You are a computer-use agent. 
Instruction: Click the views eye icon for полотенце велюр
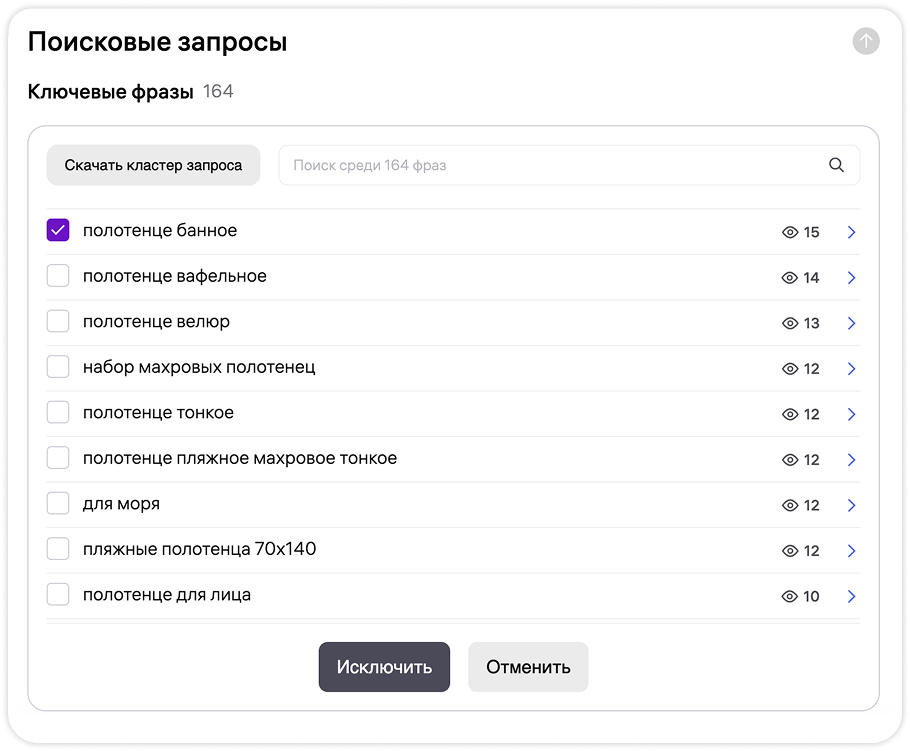(789, 322)
